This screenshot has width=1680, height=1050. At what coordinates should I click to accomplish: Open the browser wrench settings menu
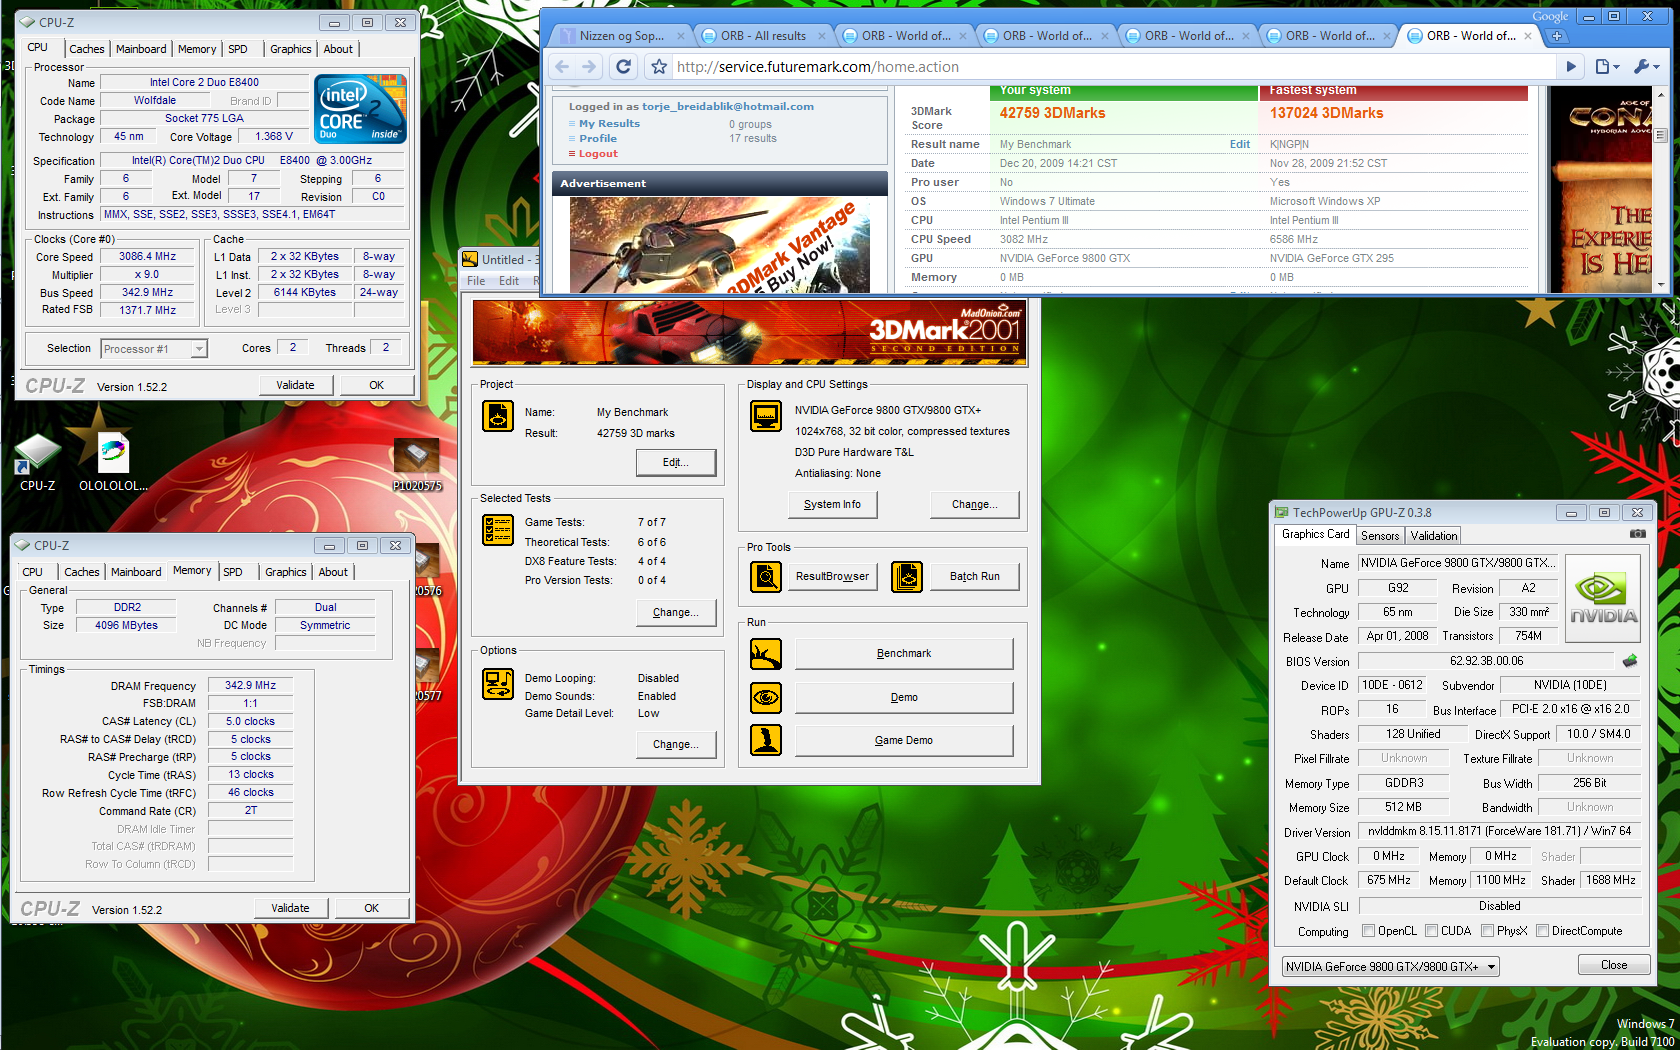1646,66
